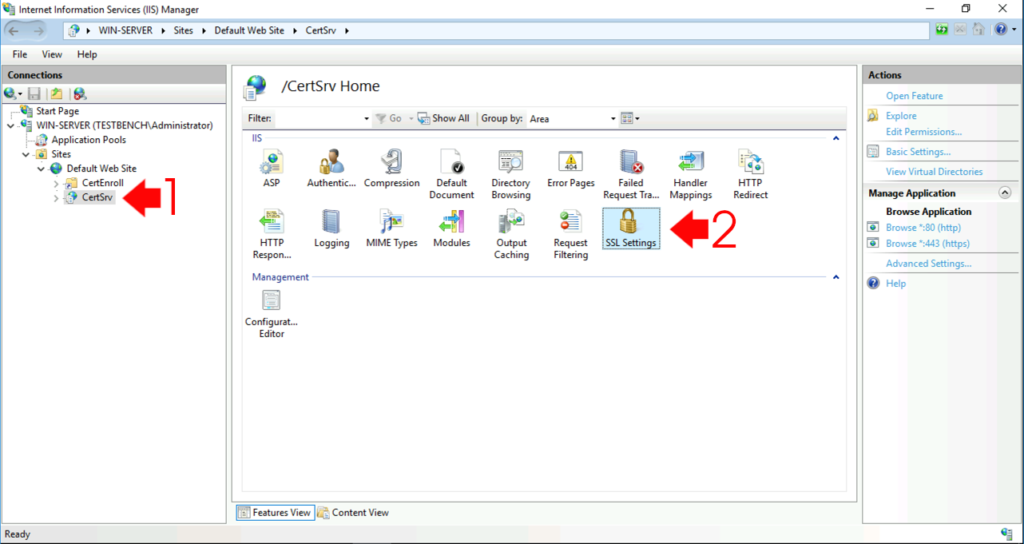This screenshot has width=1024, height=544.
Task: Collapse the Default Web Site tree node
Action: click(x=42, y=169)
